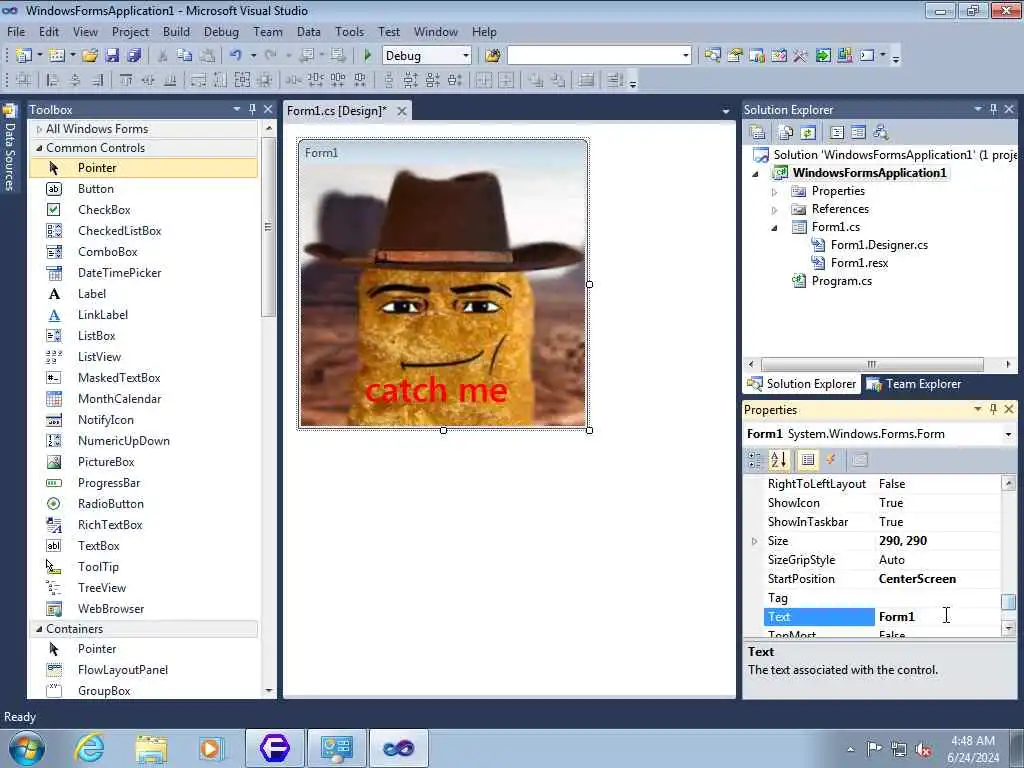Undo the last action
The height and width of the screenshot is (768, 1024).
click(236, 56)
